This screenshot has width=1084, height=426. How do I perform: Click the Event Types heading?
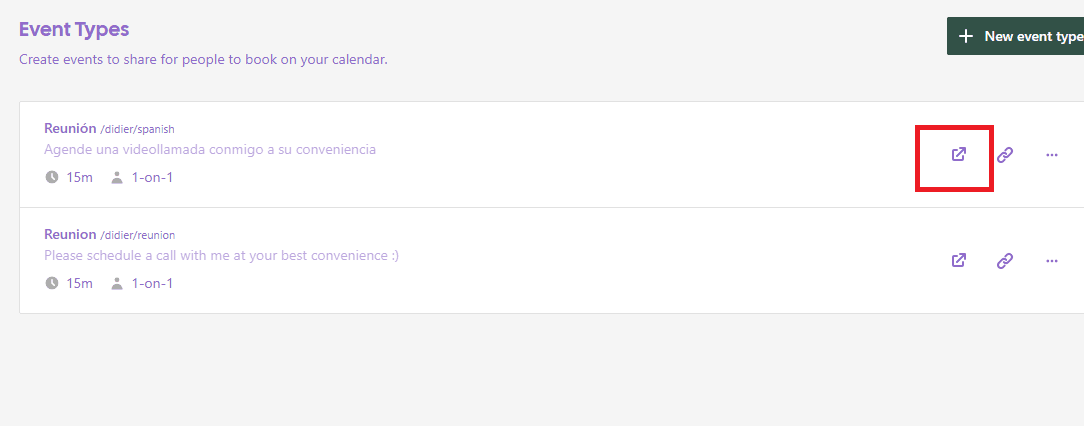(x=74, y=30)
